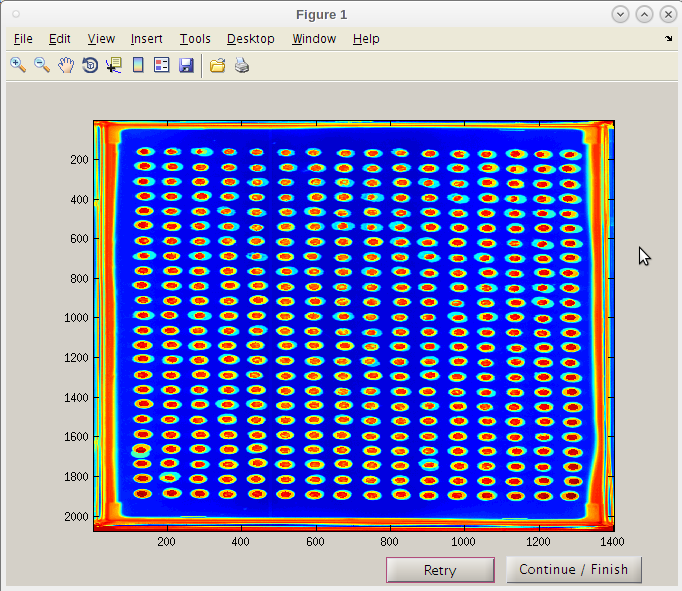Select the Zoom Out tool

click(x=42, y=65)
